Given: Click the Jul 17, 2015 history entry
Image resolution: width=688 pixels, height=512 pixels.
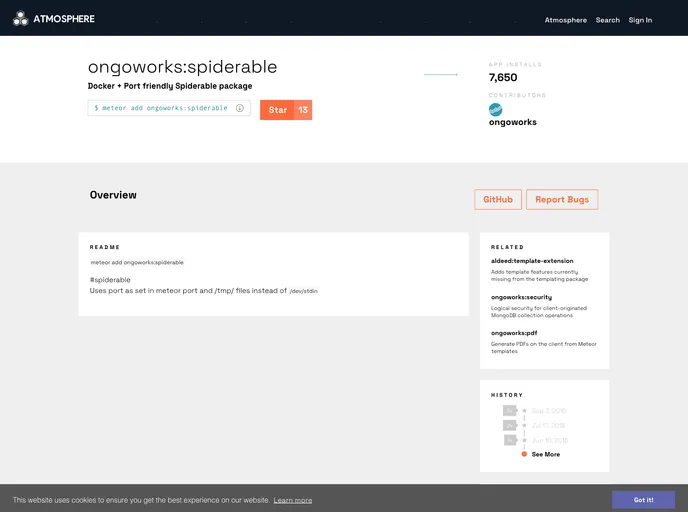Looking at the screenshot, I should (548, 426).
